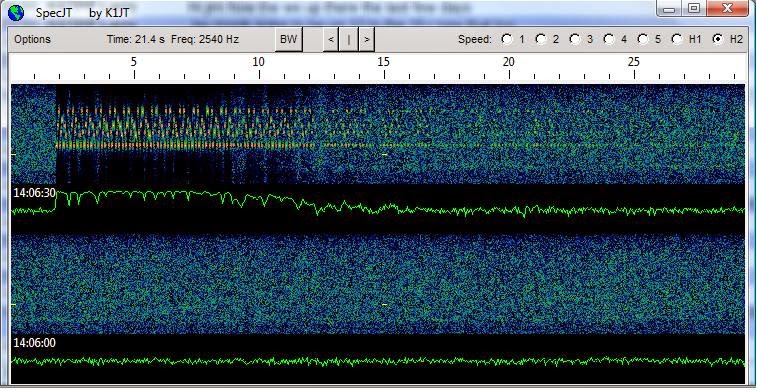Screen dimensions: 757x391
Task: Click the left arrow frequency shift button
Action: click(331, 40)
